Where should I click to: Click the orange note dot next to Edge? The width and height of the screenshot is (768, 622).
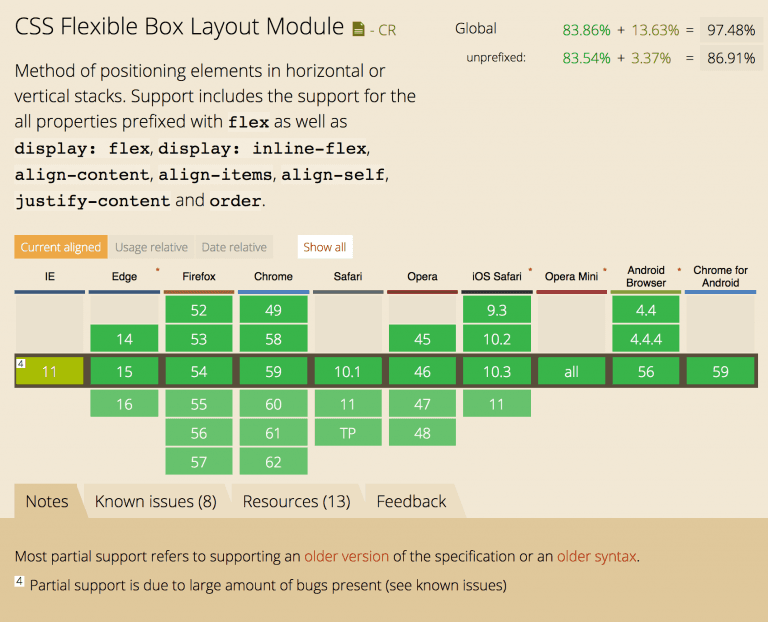(157, 270)
